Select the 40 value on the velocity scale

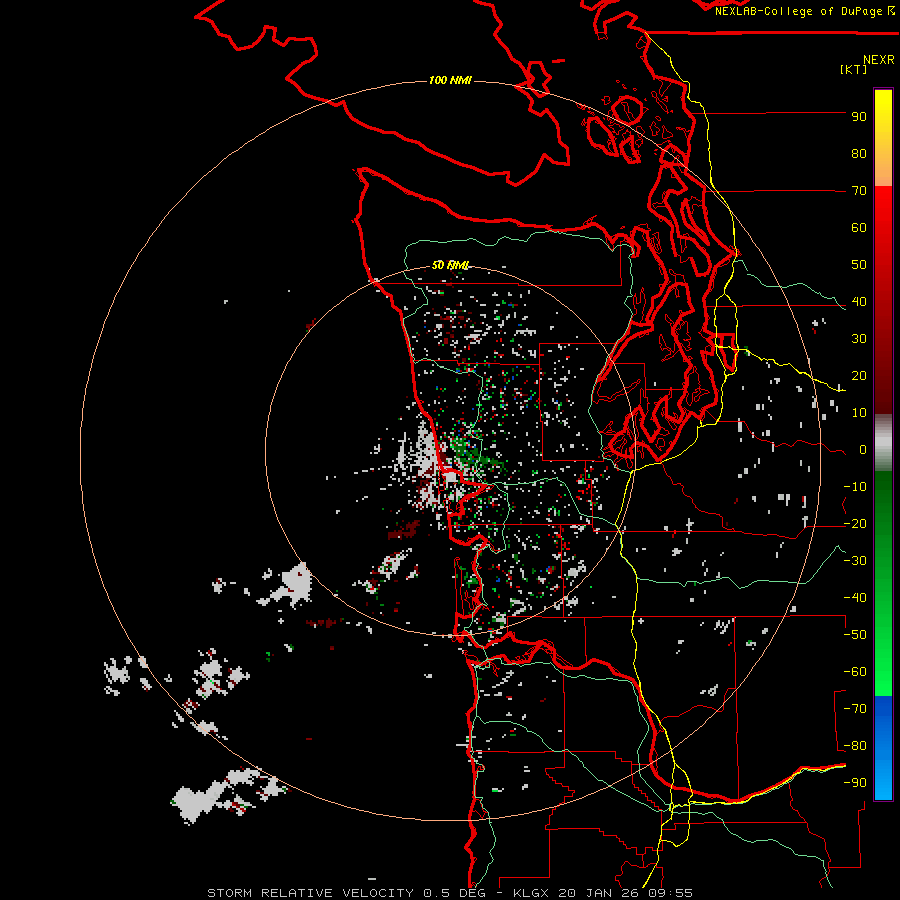[859, 302]
